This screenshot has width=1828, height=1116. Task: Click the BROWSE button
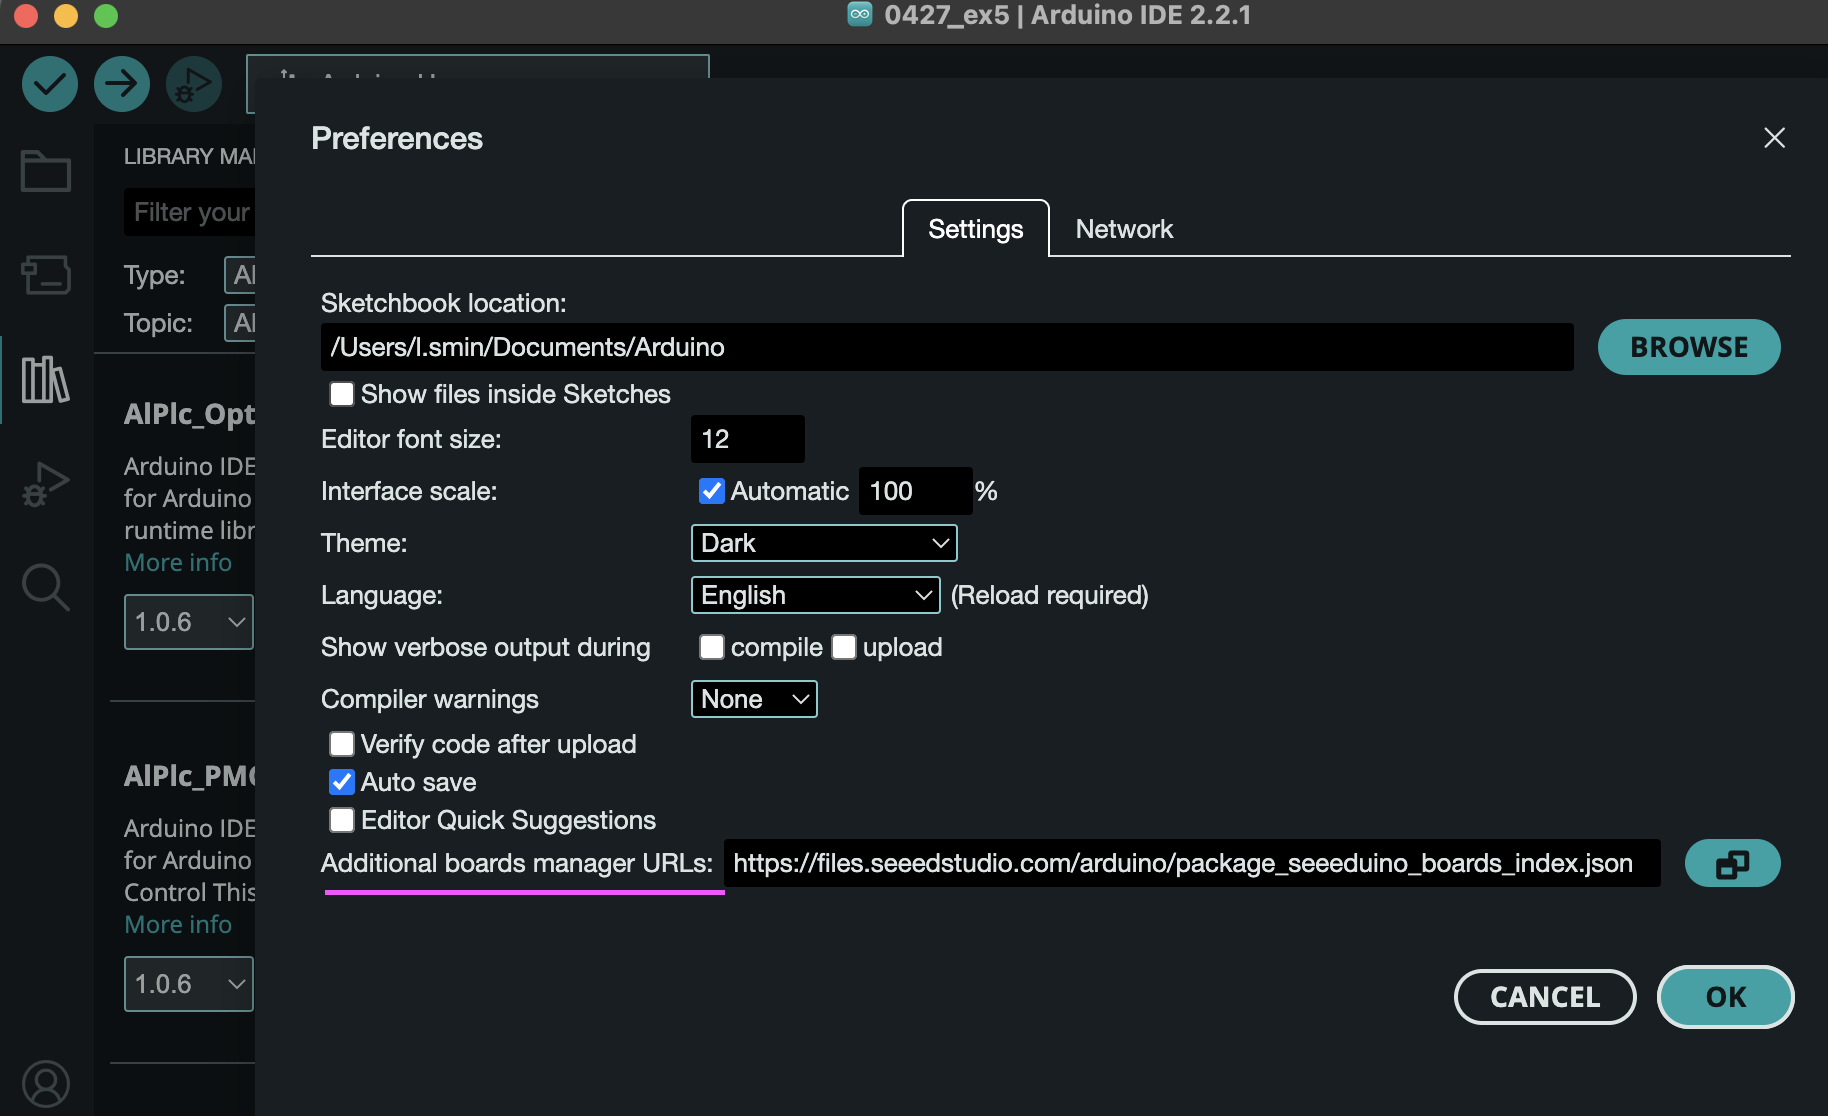[x=1689, y=347]
